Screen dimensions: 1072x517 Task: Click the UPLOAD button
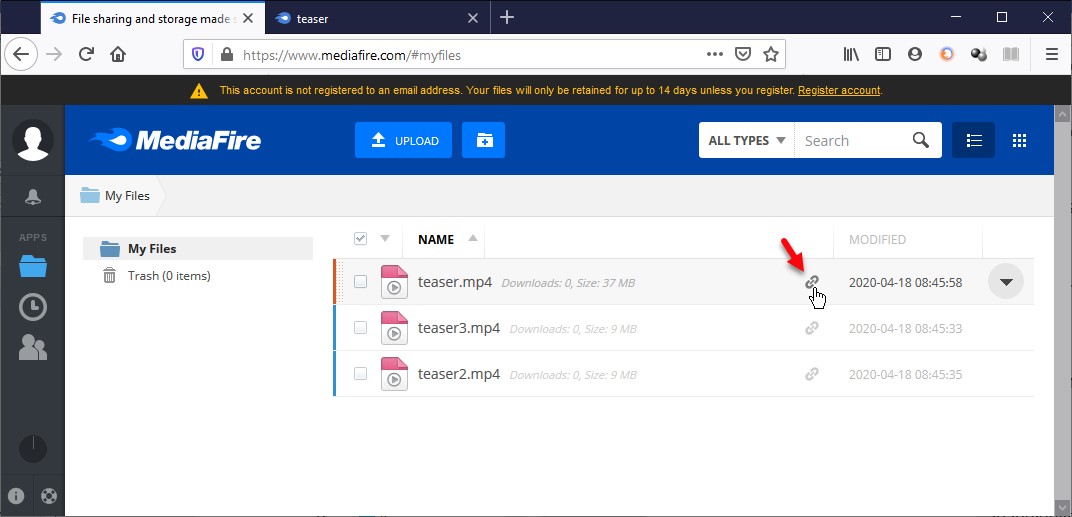pos(403,141)
